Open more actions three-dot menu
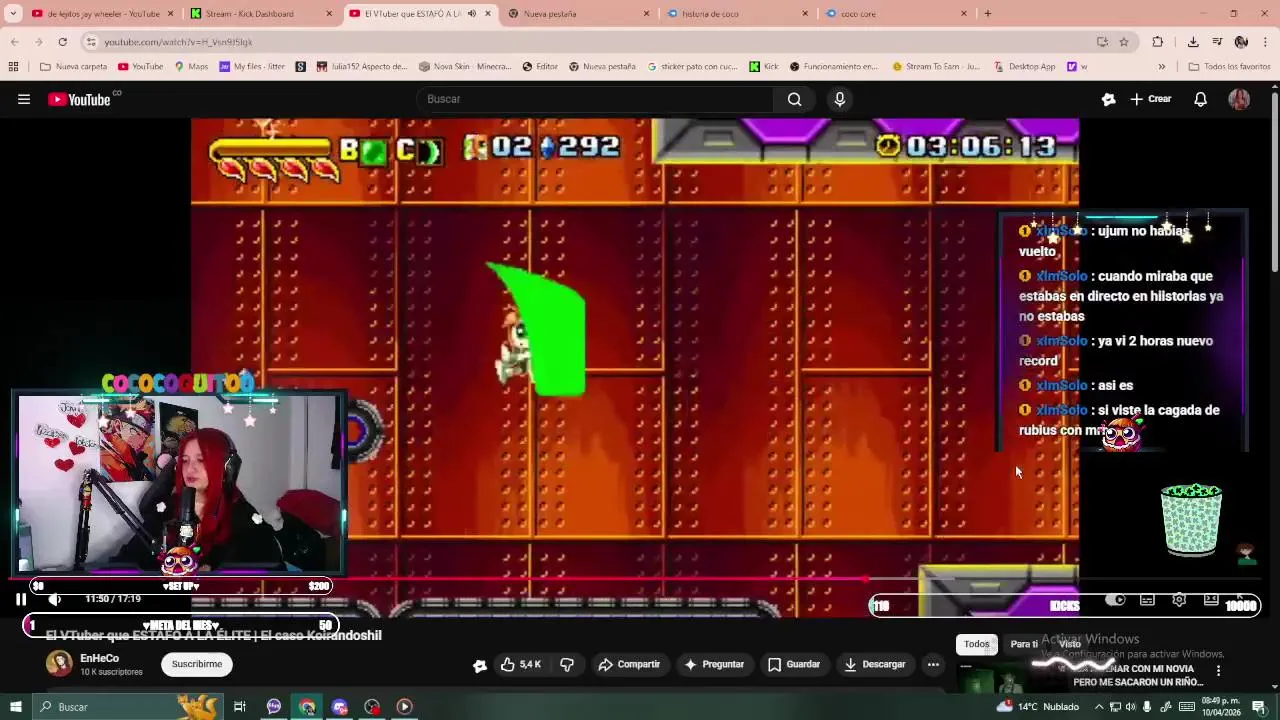This screenshot has width=1280, height=720. 933,664
